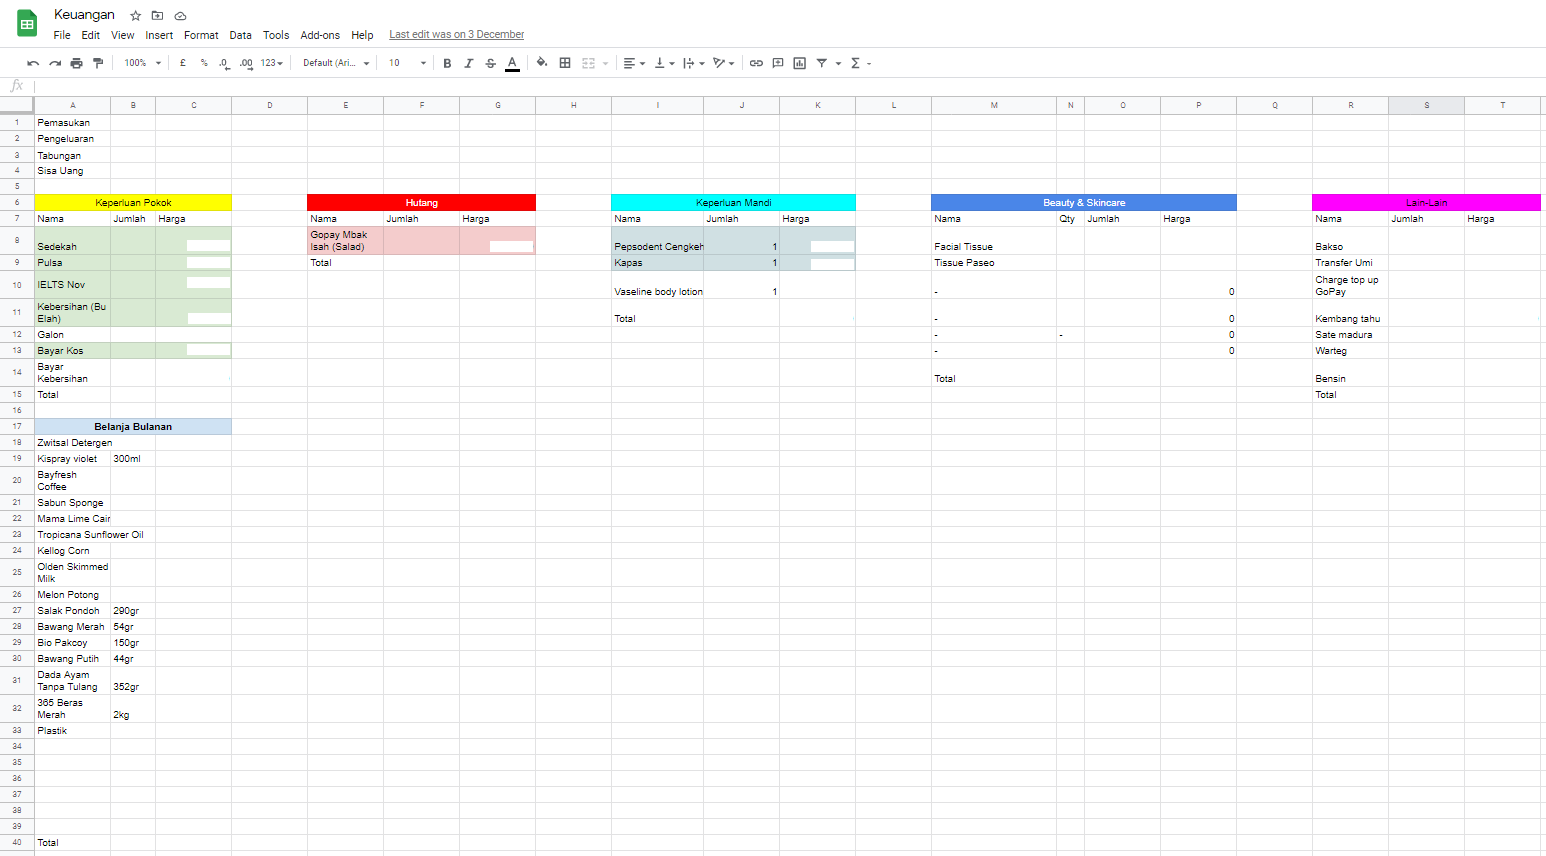Toggle bold formatting
Viewport: 1546px width, 856px height.
tap(447, 63)
